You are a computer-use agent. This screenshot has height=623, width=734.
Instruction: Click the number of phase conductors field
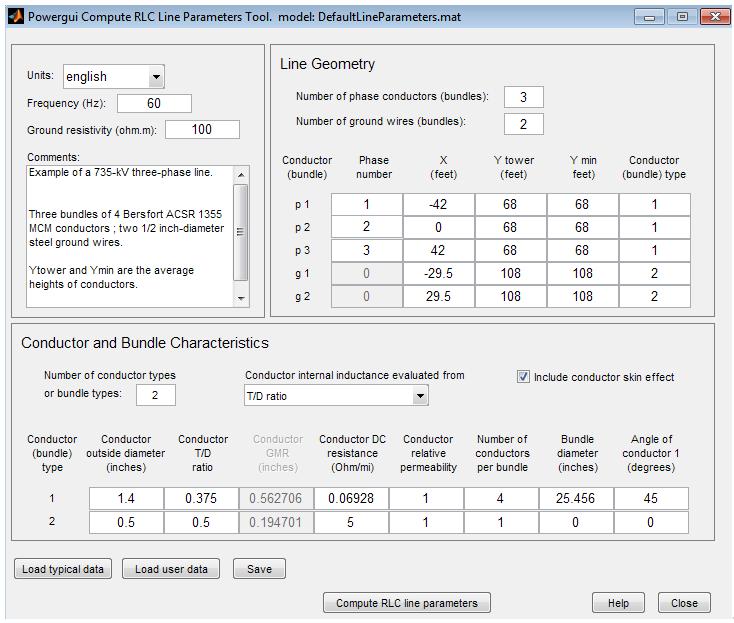524,97
